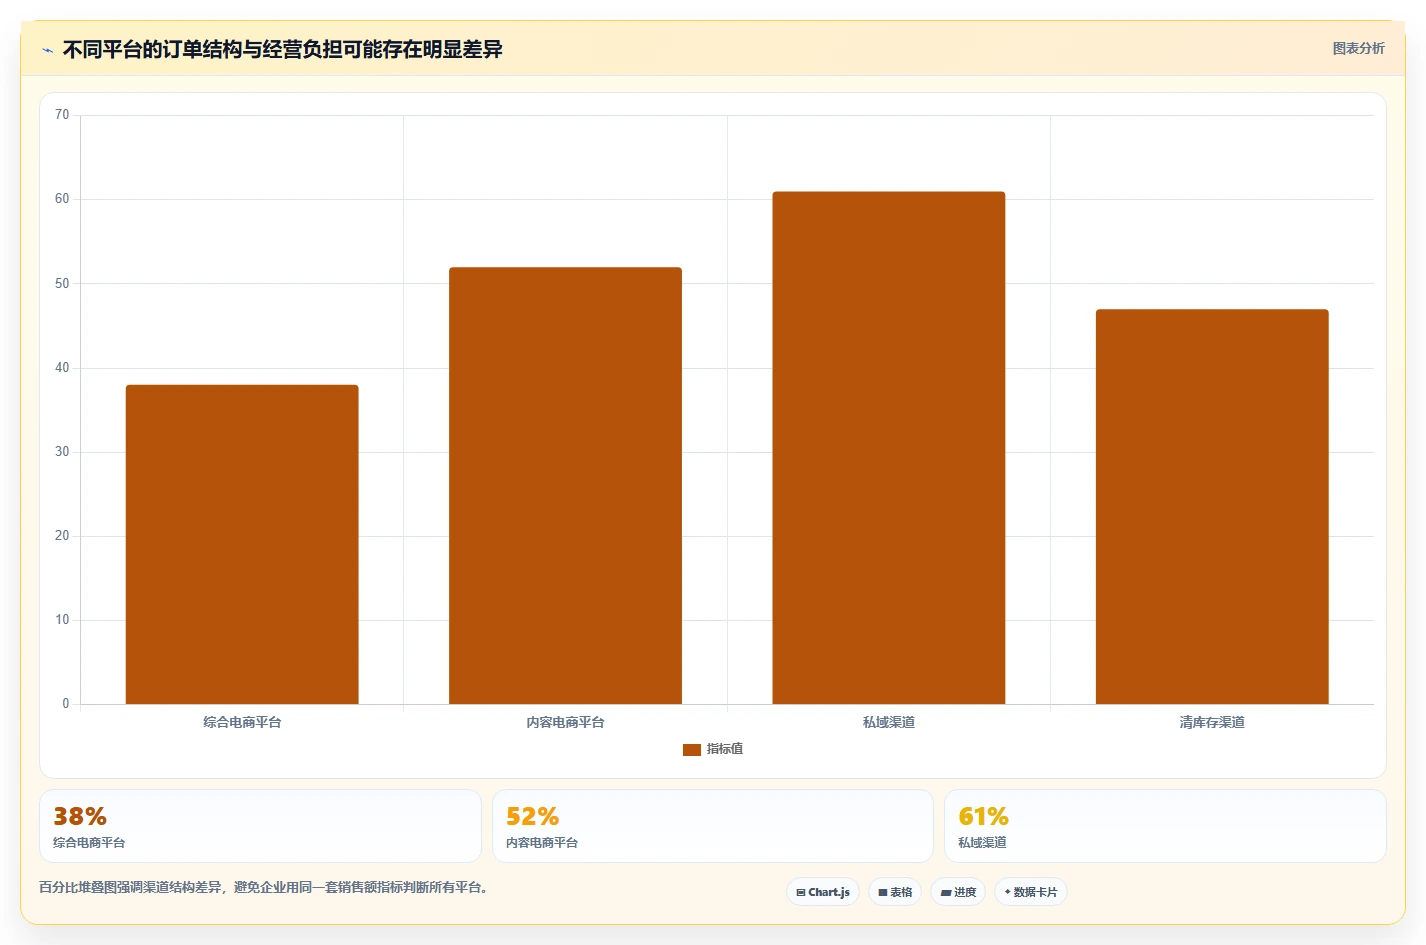This screenshot has width=1426, height=945.
Task: Select the 清库存渠道 bar in chart
Action: (x=1212, y=506)
